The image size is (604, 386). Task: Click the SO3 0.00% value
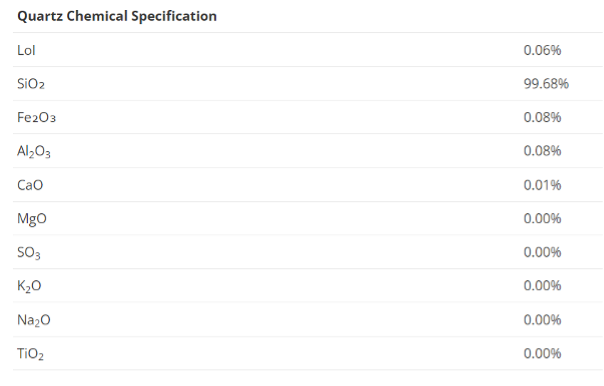click(542, 252)
